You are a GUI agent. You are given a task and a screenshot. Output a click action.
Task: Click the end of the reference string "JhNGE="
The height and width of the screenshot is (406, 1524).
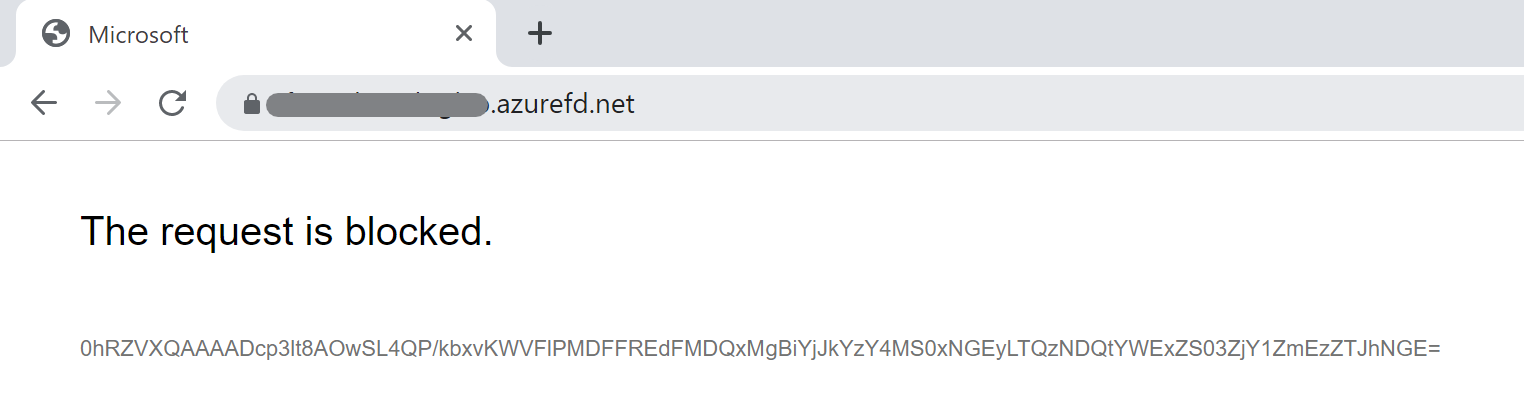click(x=1406, y=349)
